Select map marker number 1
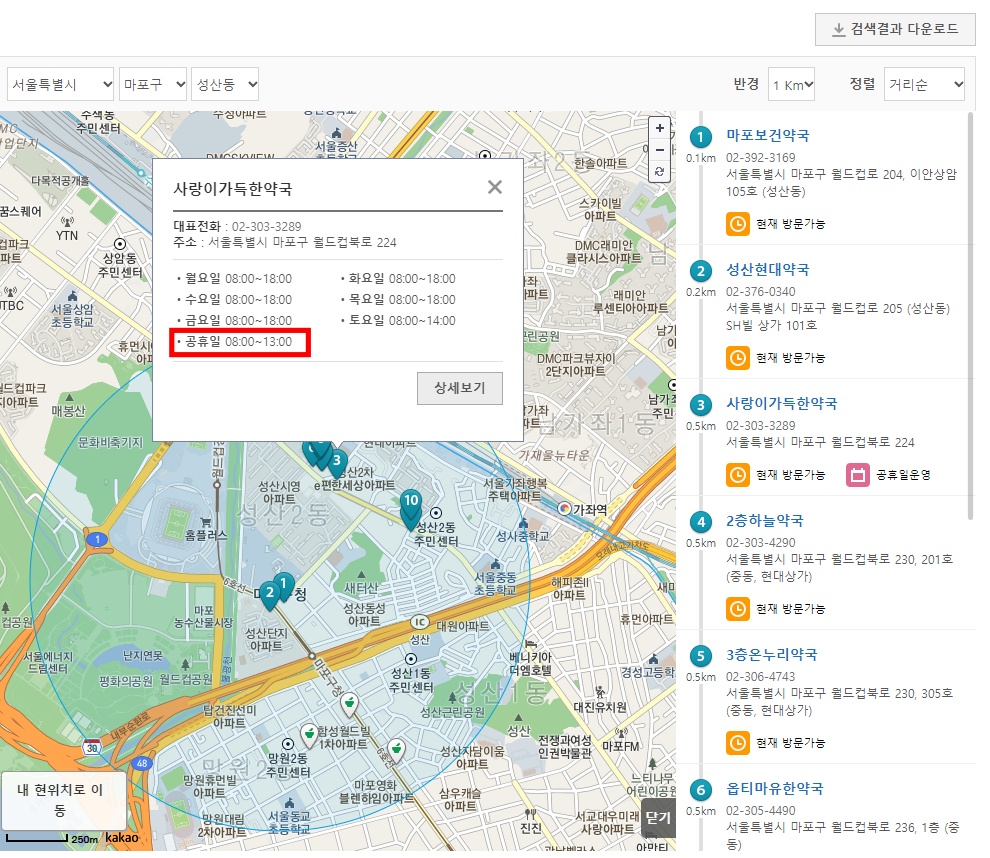This screenshot has width=990, height=858. 283,585
